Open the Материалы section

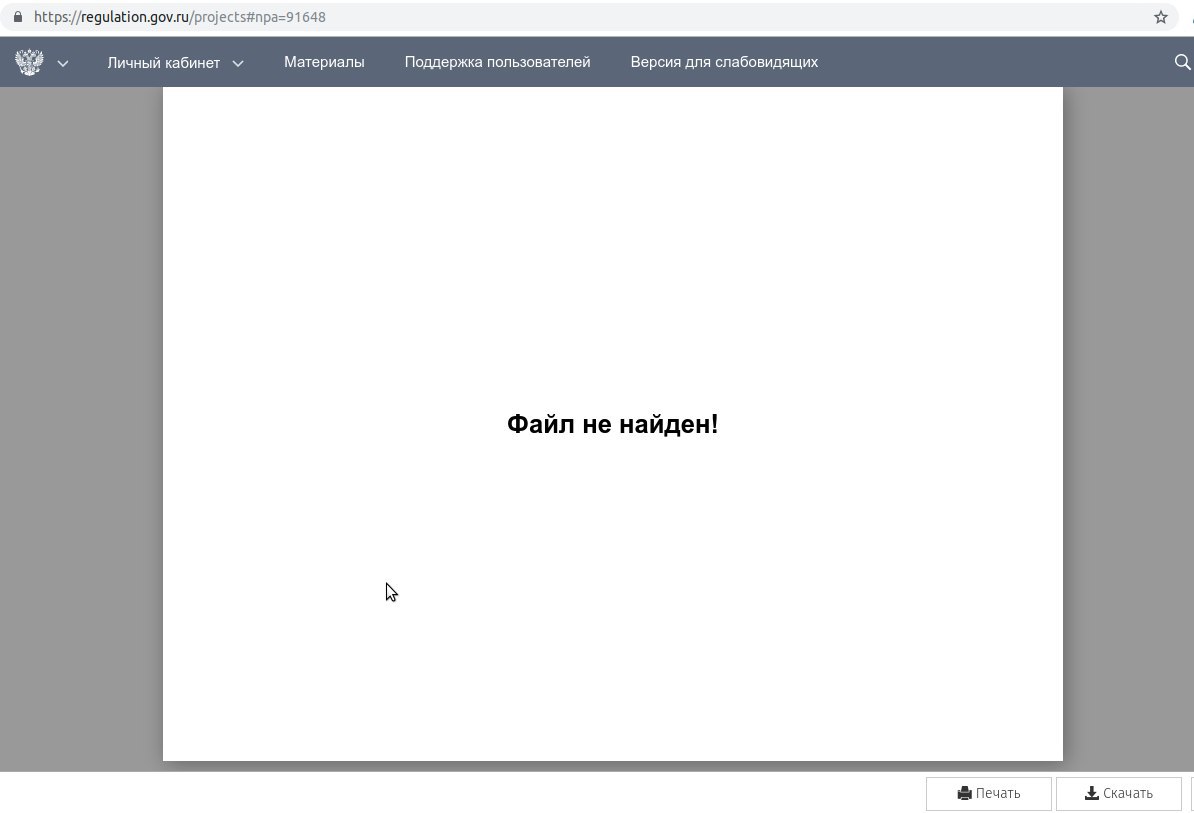point(324,62)
